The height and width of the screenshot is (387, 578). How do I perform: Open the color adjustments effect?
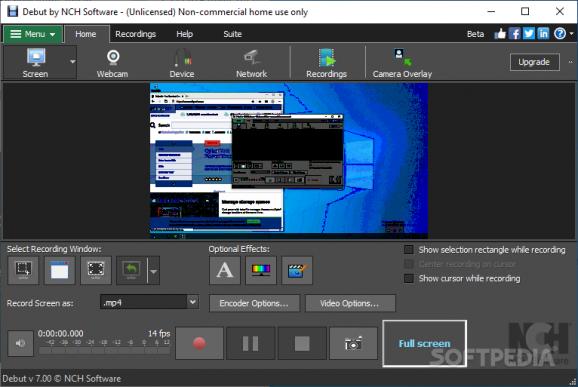click(261, 271)
